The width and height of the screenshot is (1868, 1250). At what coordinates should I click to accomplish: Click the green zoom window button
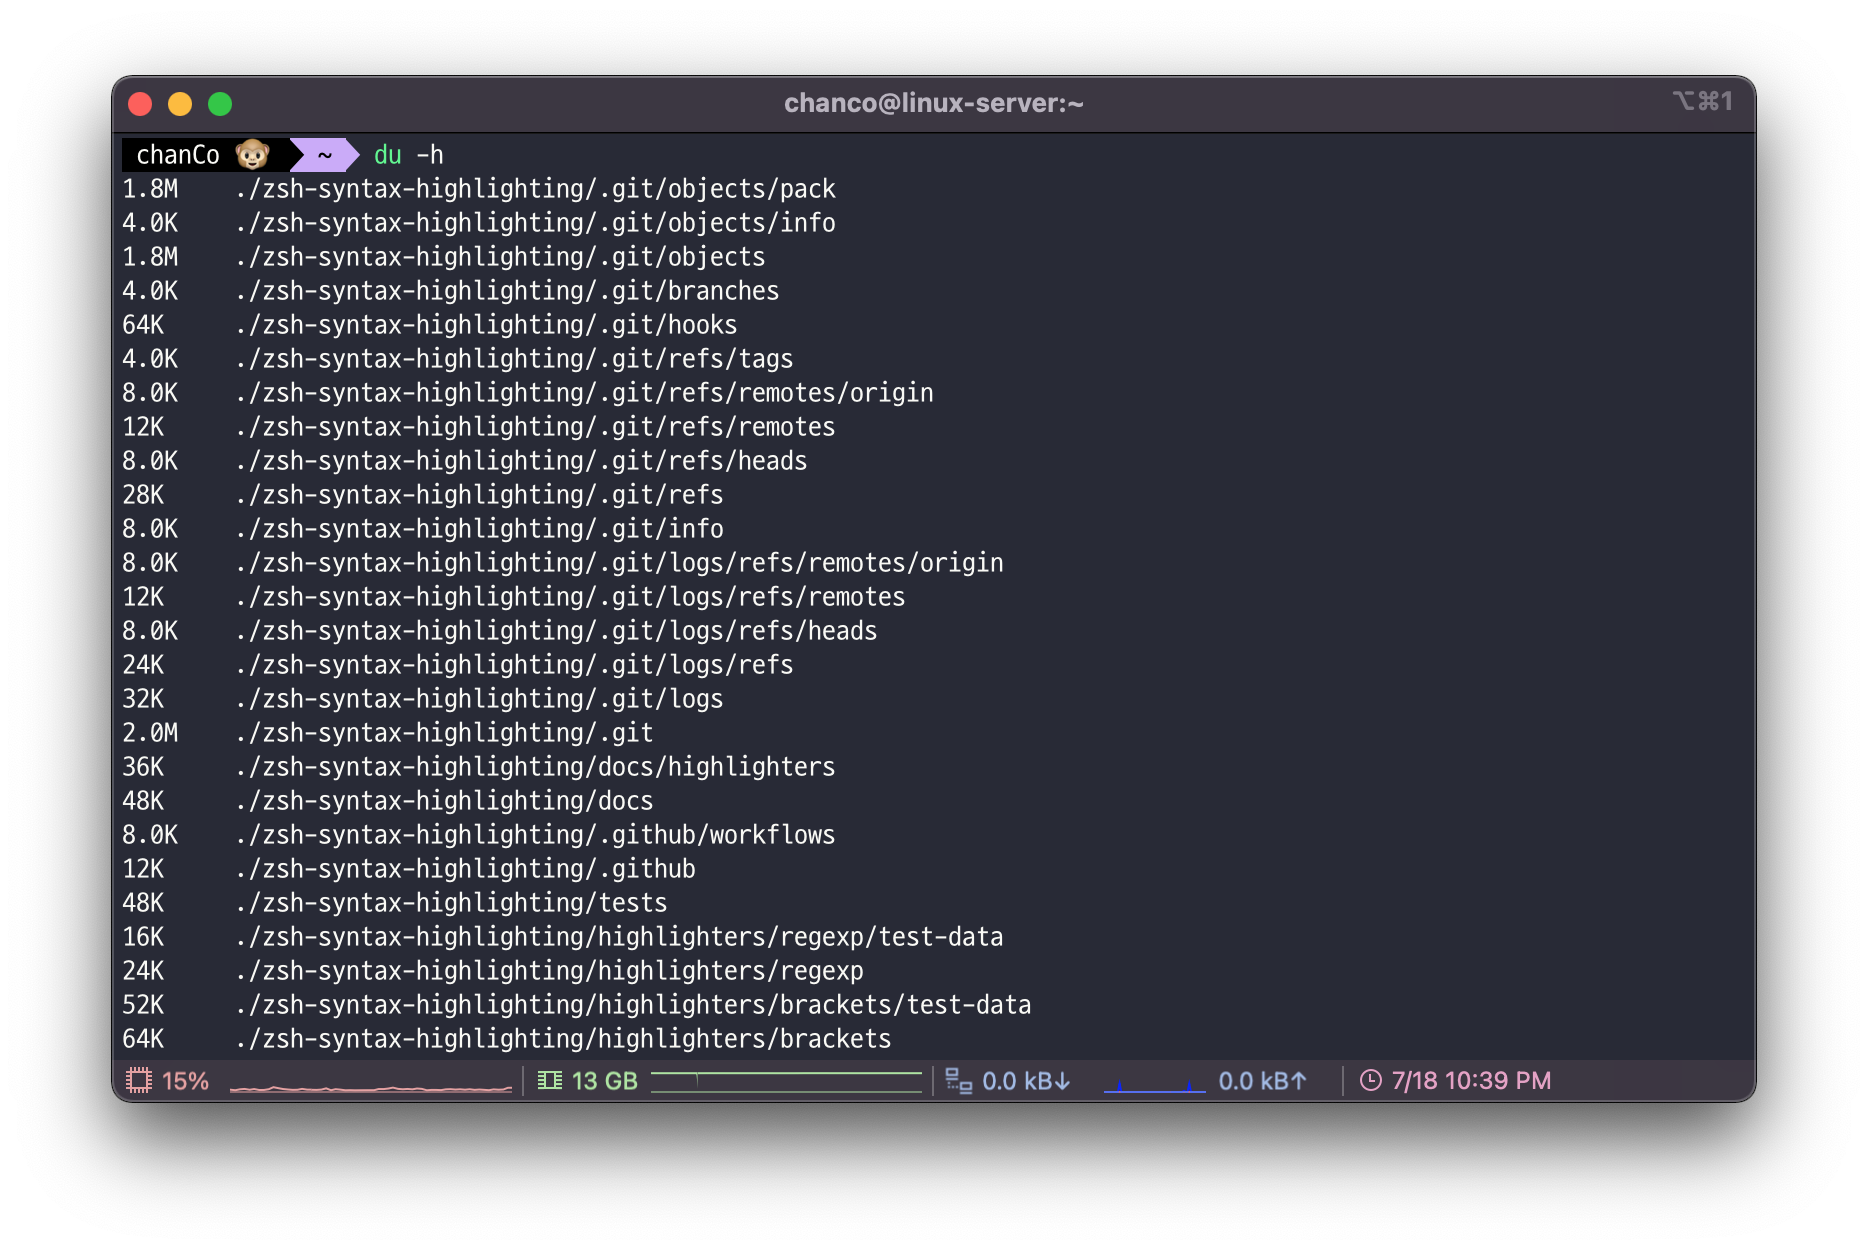[220, 104]
